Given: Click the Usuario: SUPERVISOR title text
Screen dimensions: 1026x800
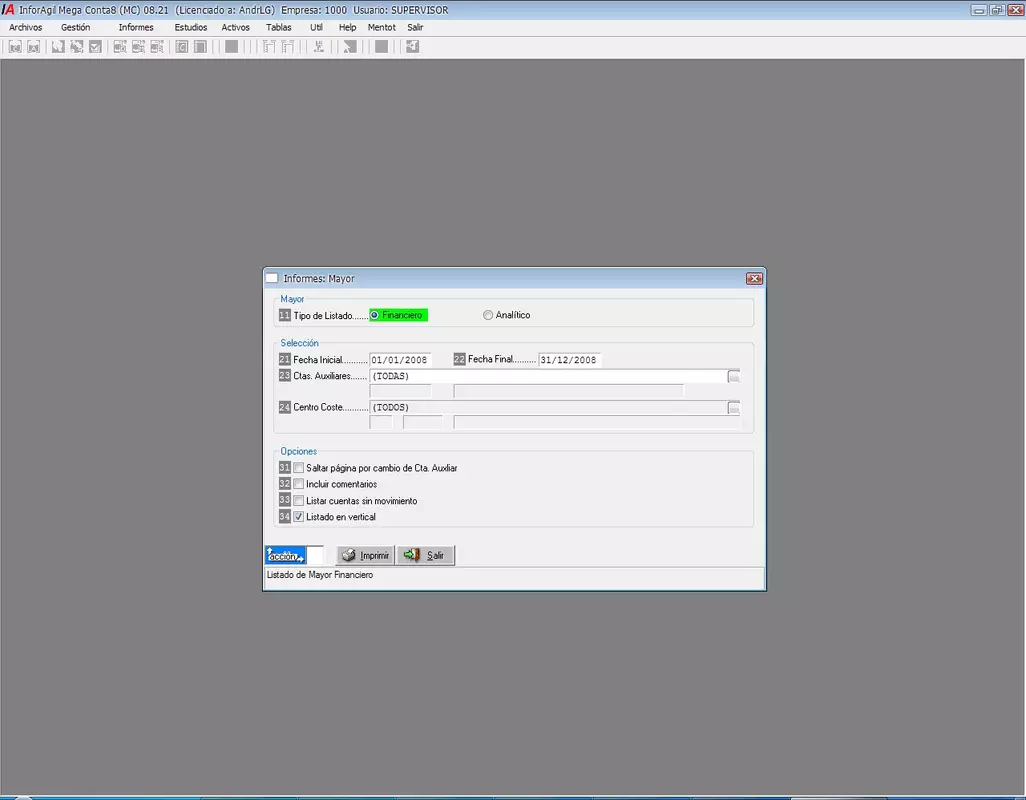Looking at the screenshot, I should pos(400,10).
